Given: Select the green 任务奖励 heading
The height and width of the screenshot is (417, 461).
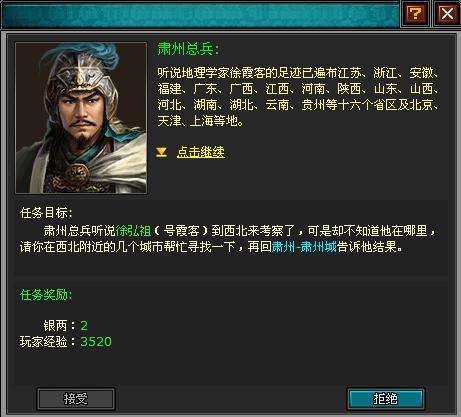Looking at the screenshot, I should (46, 295).
